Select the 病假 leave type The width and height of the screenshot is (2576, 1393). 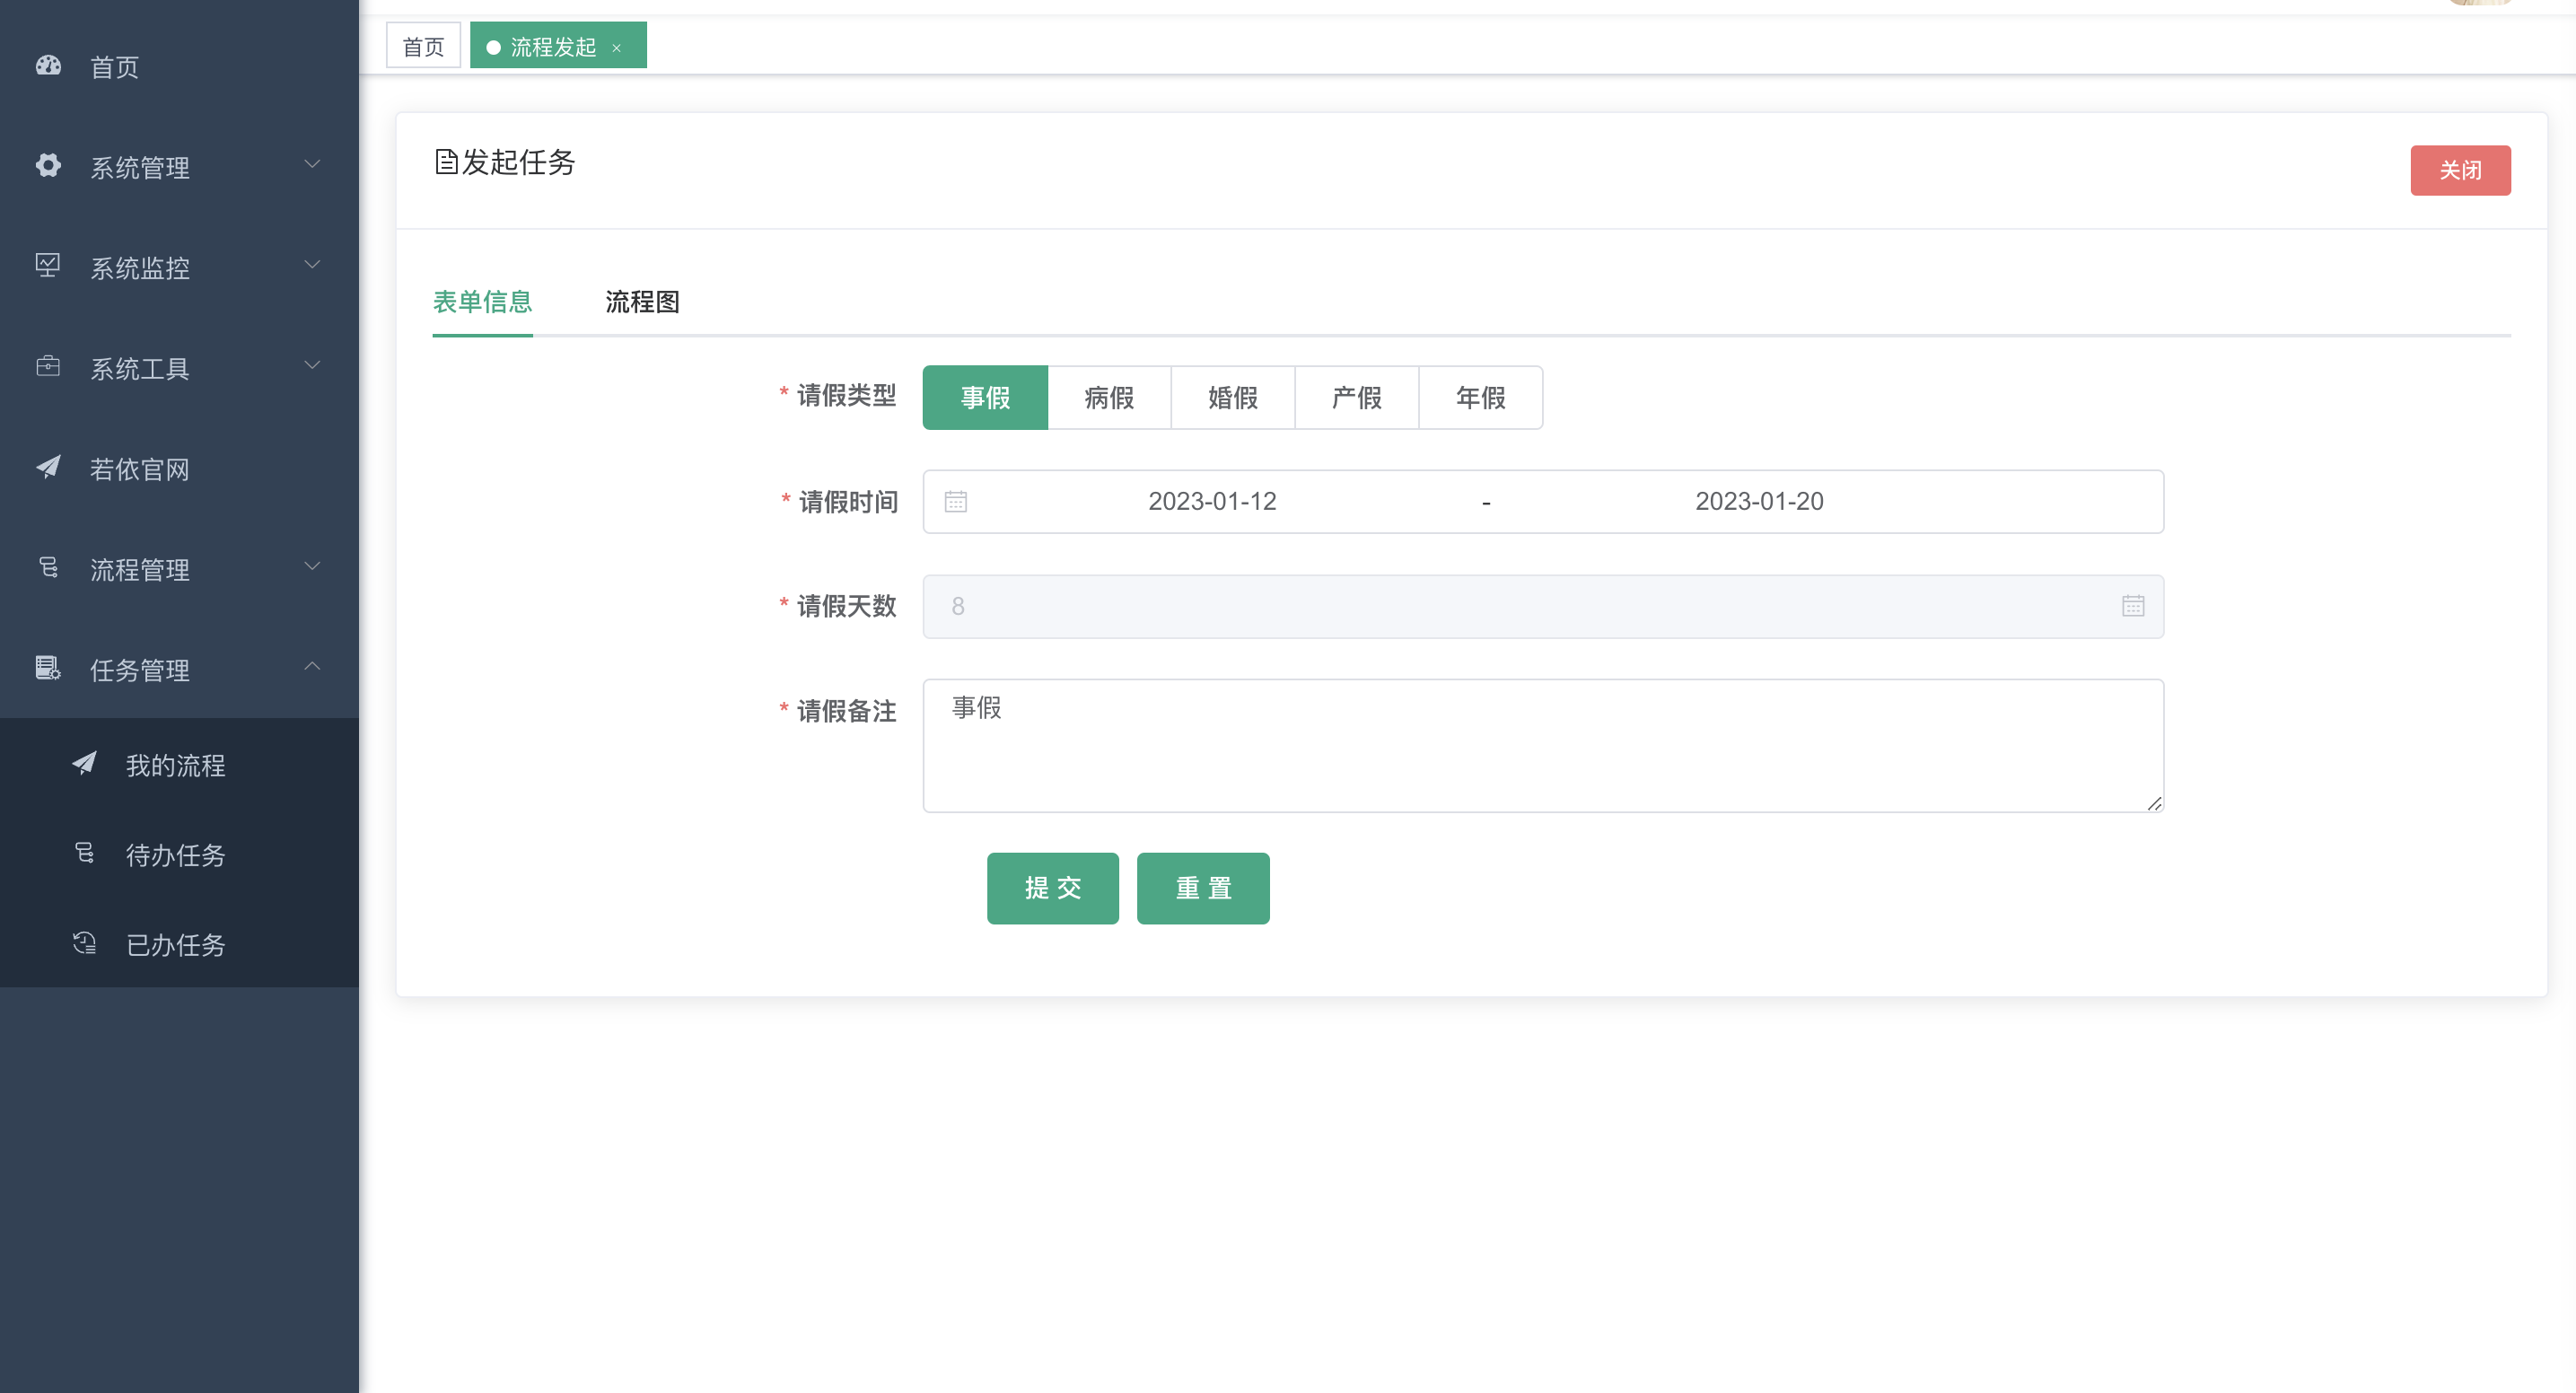[1108, 398]
